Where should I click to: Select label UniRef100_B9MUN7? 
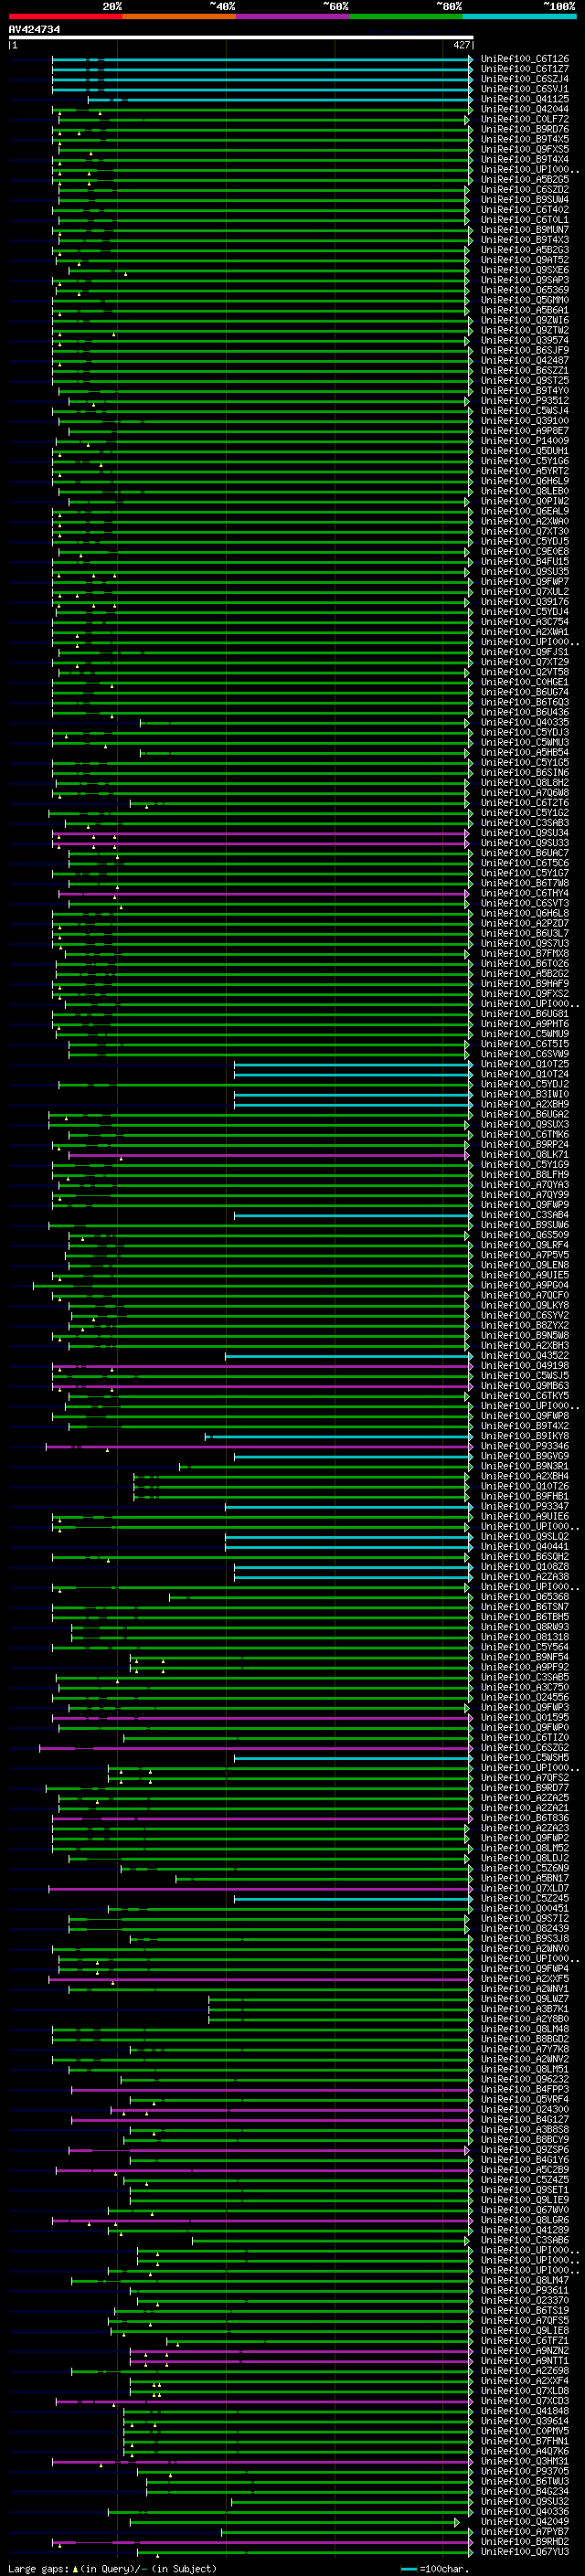[x=525, y=230]
